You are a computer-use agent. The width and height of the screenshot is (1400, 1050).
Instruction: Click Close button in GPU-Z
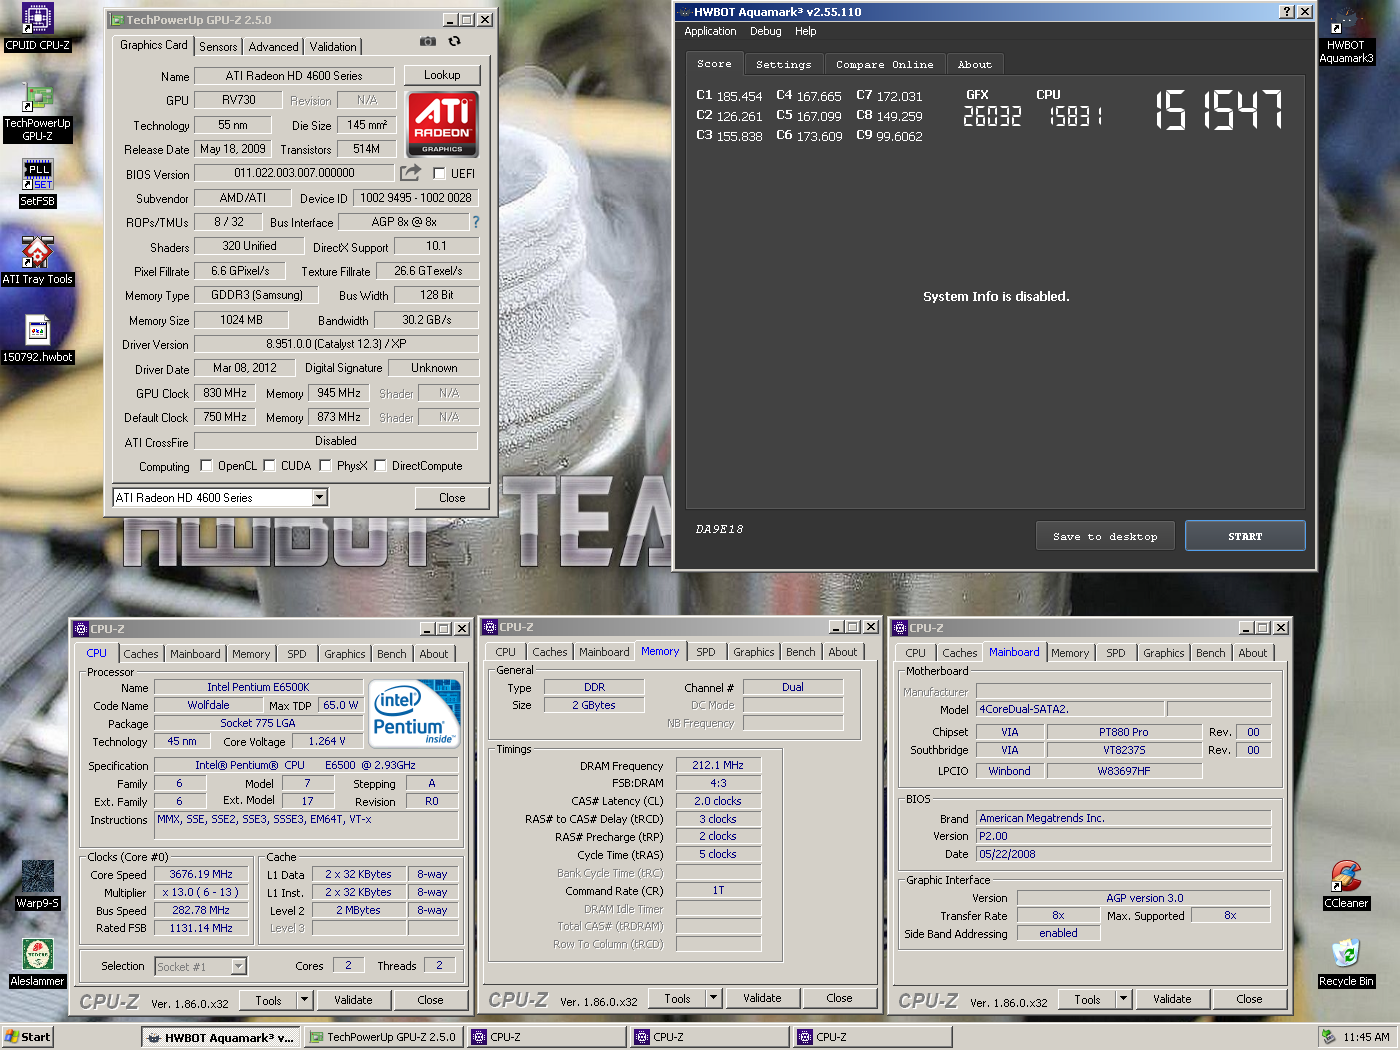452,497
